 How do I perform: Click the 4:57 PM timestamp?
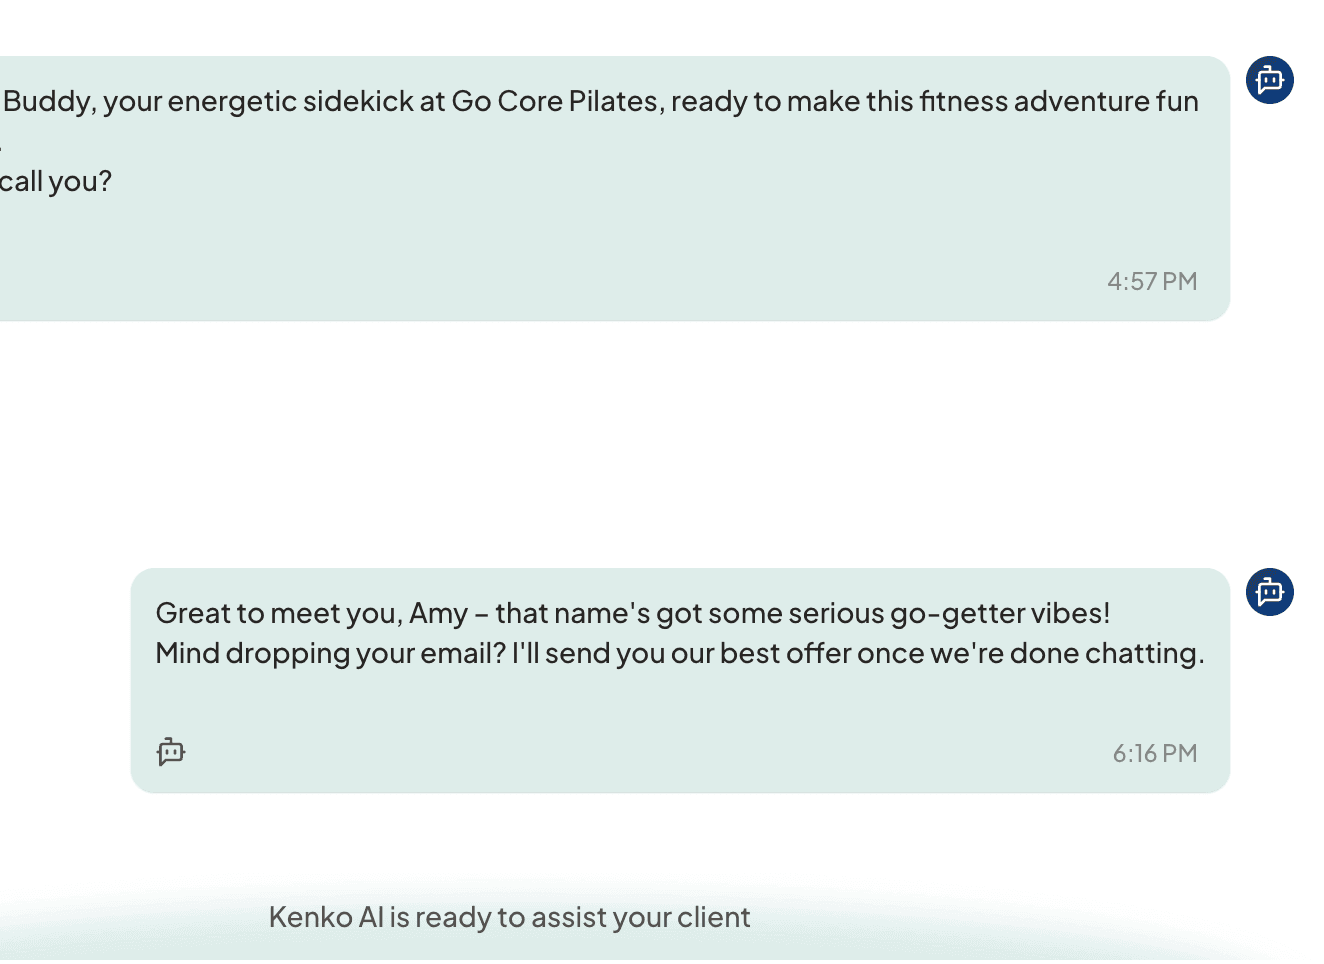click(x=1151, y=281)
